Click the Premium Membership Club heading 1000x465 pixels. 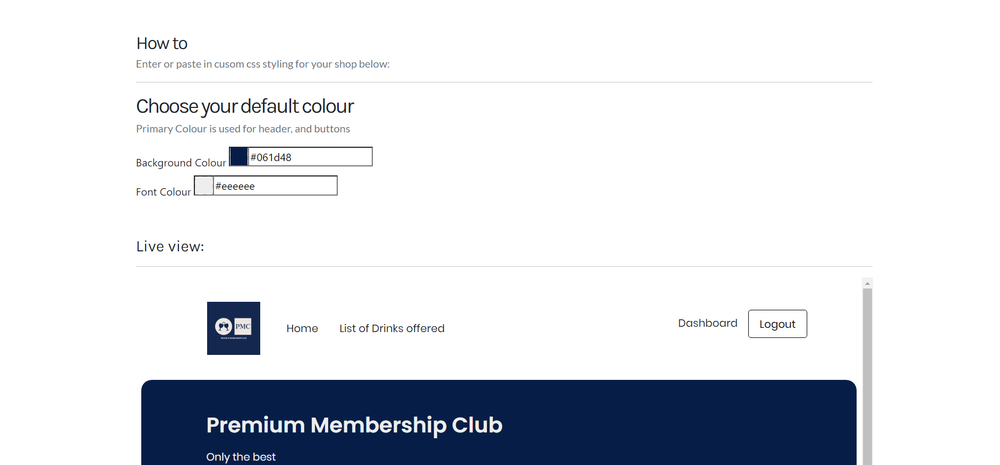pyautogui.click(x=354, y=425)
